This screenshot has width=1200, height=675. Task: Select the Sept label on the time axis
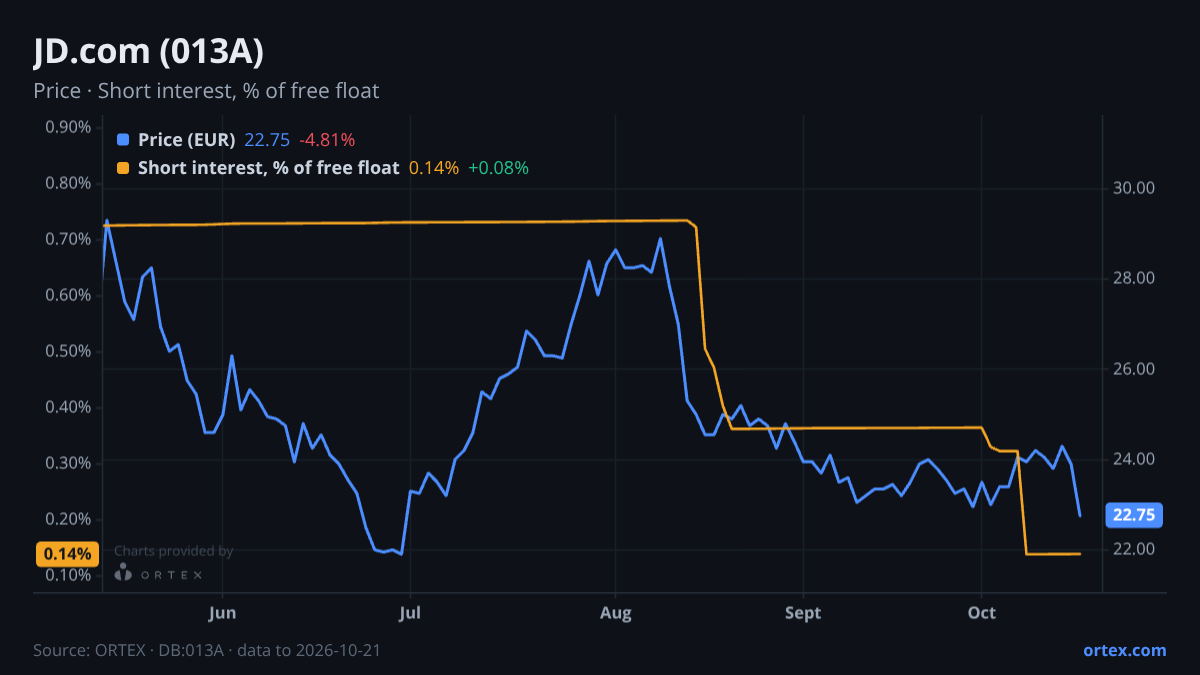click(x=802, y=613)
